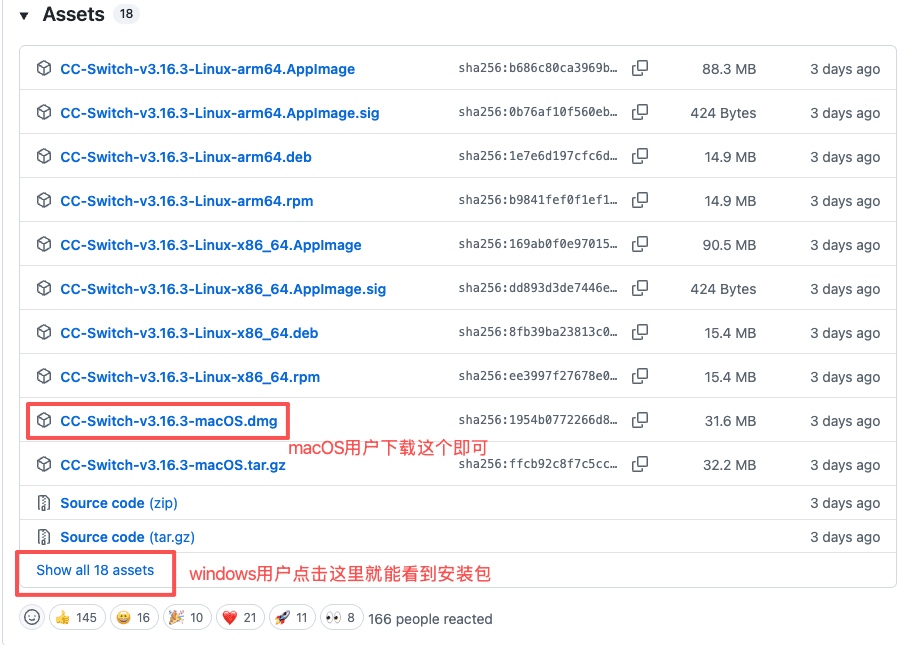Download CC-Switch-v3.16.3-Linux-x86_64.deb
The height and width of the screenshot is (645, 911).
click(189, 334)
